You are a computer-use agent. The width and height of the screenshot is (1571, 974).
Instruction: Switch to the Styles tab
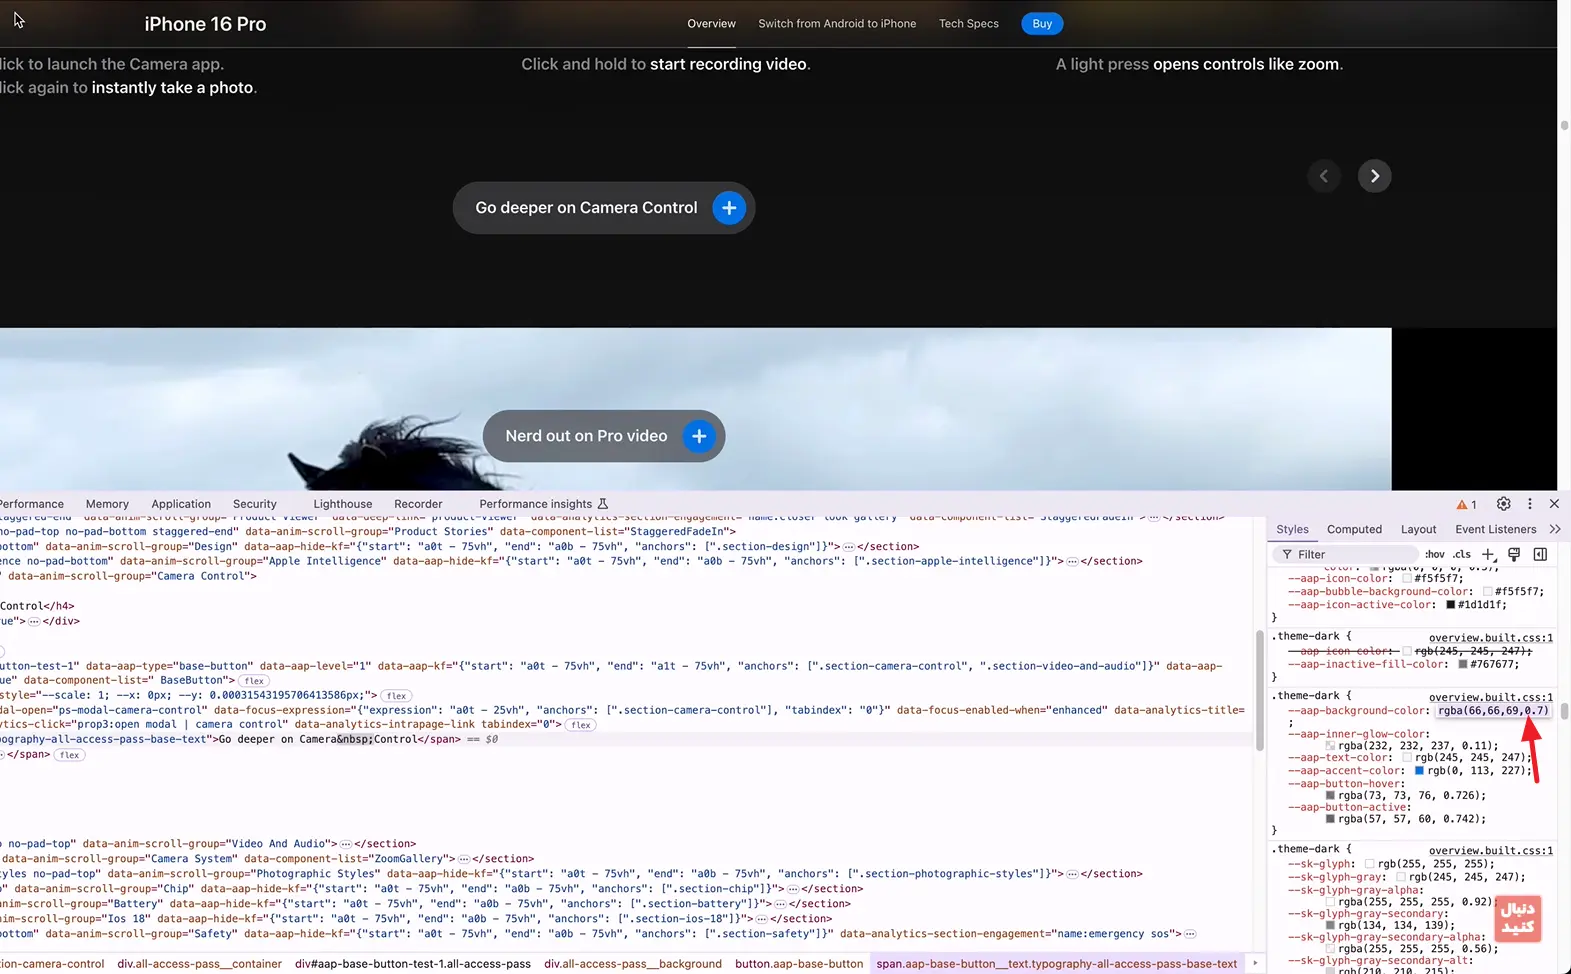click(1292, 529)
